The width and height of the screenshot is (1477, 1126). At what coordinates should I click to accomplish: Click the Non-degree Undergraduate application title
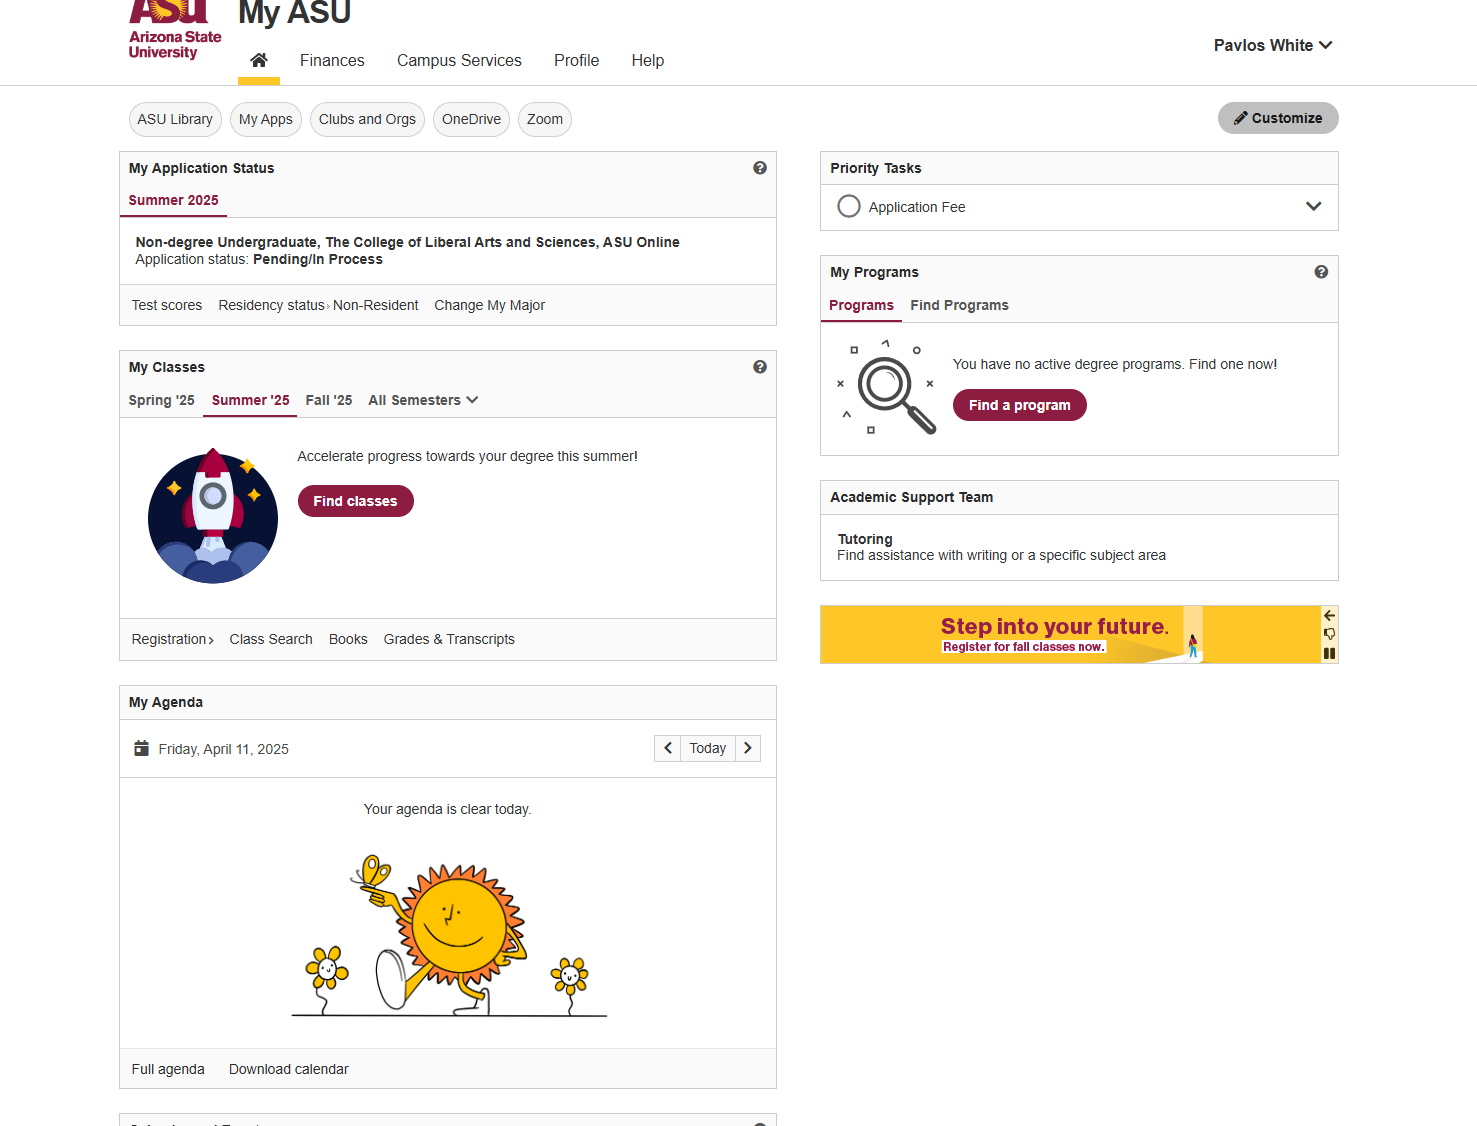407,242
